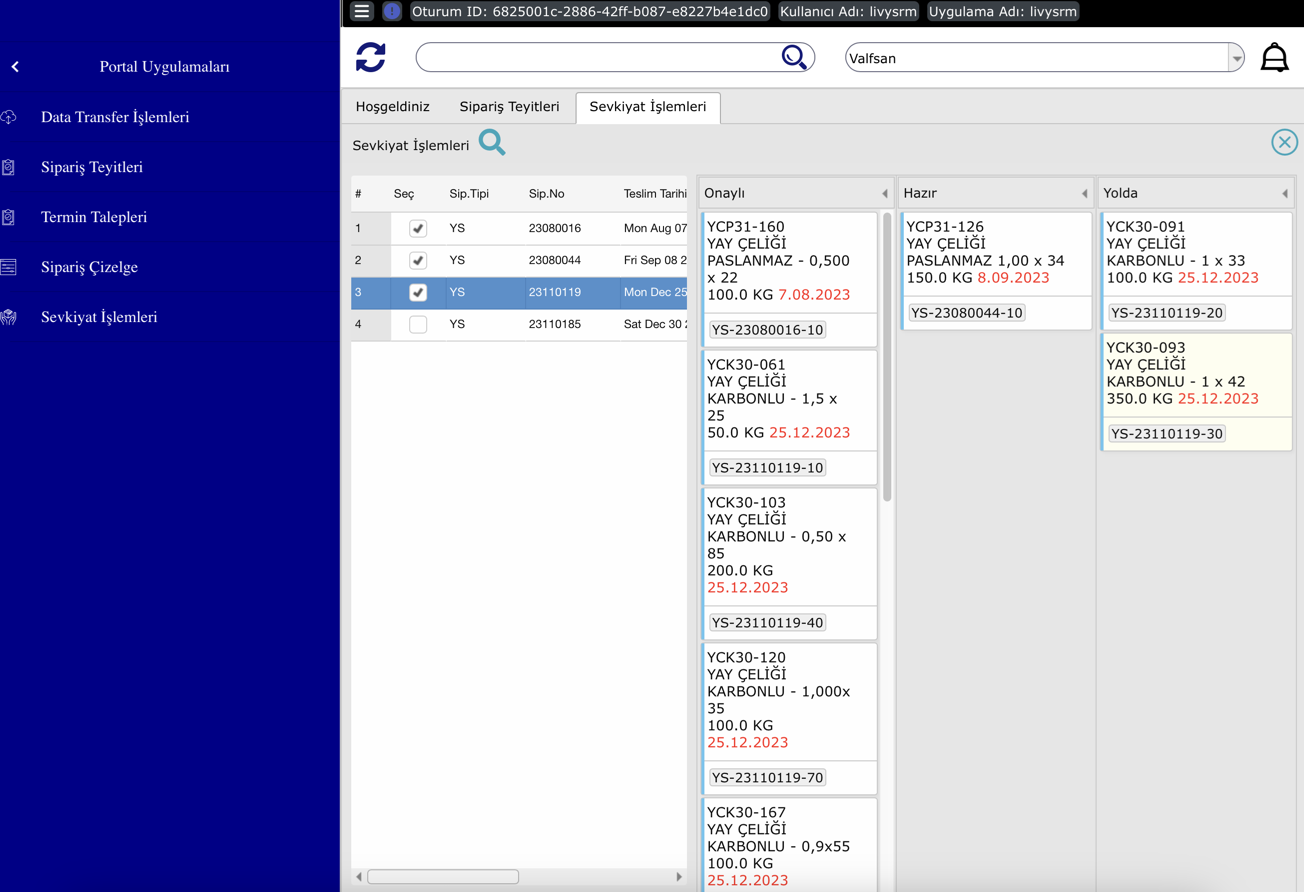Uncheck the checkbox for order 23080016
The height and width of the screenshot is (892, 1305).
point(418,229)
